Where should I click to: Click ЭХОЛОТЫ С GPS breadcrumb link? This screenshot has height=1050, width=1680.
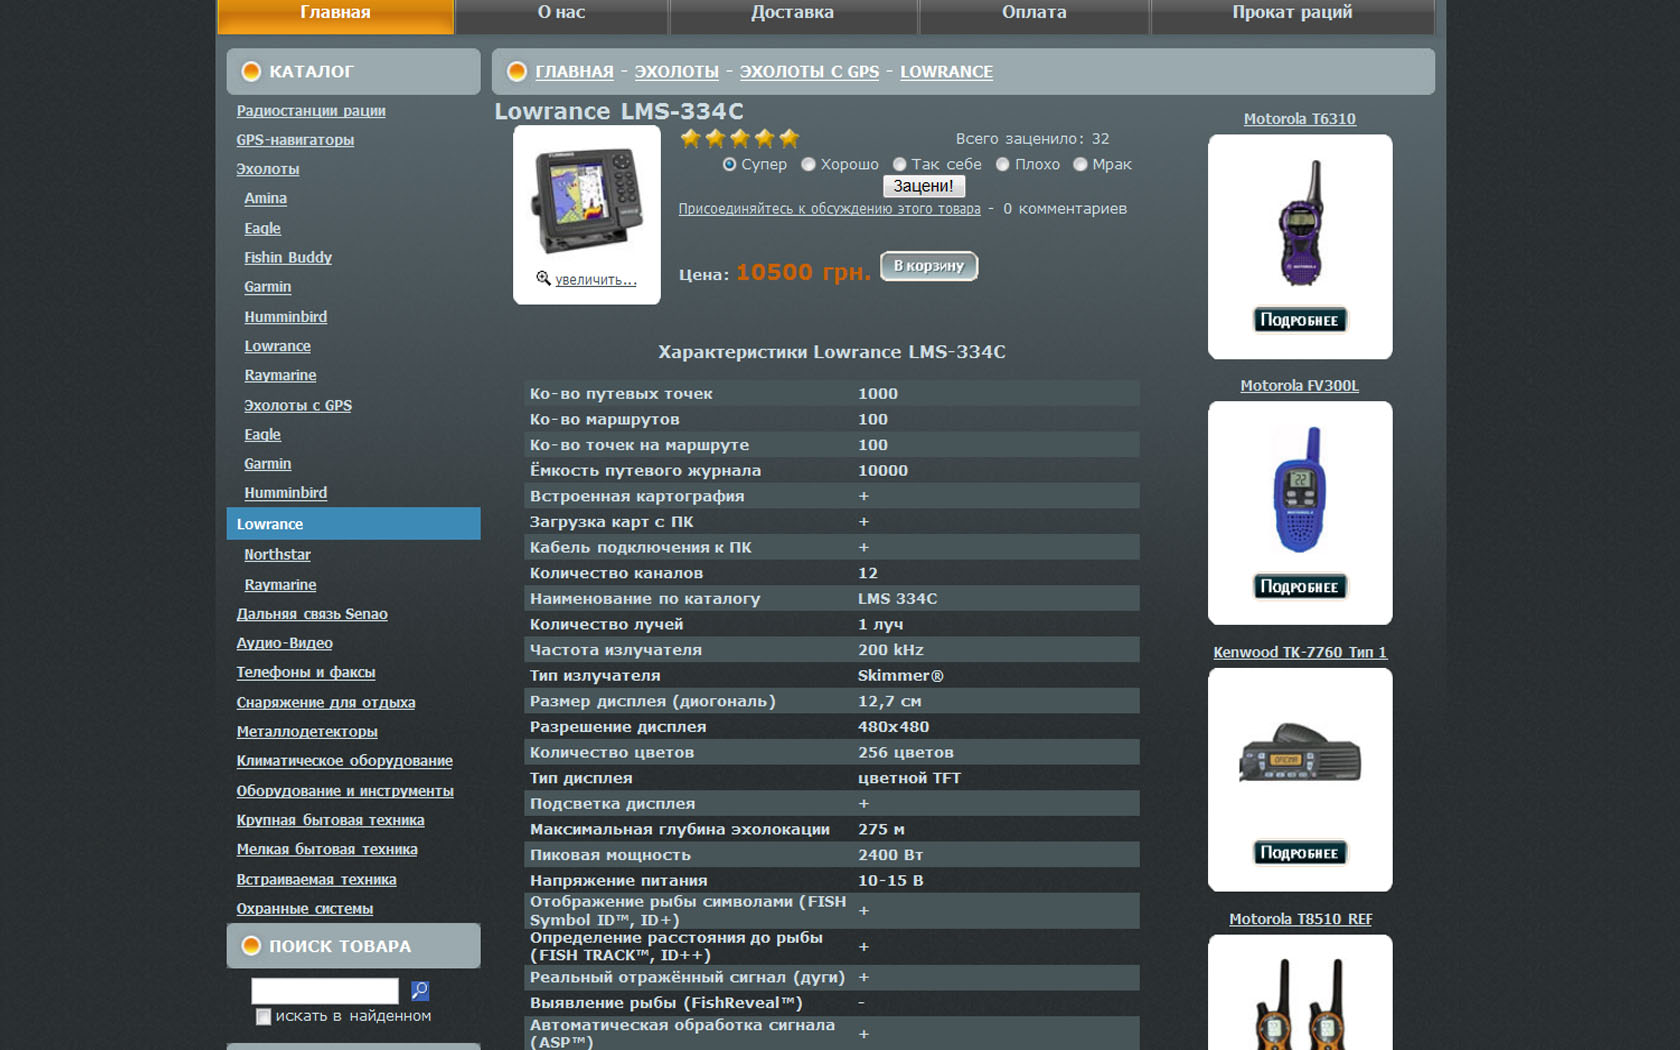[x=809, y=72]
